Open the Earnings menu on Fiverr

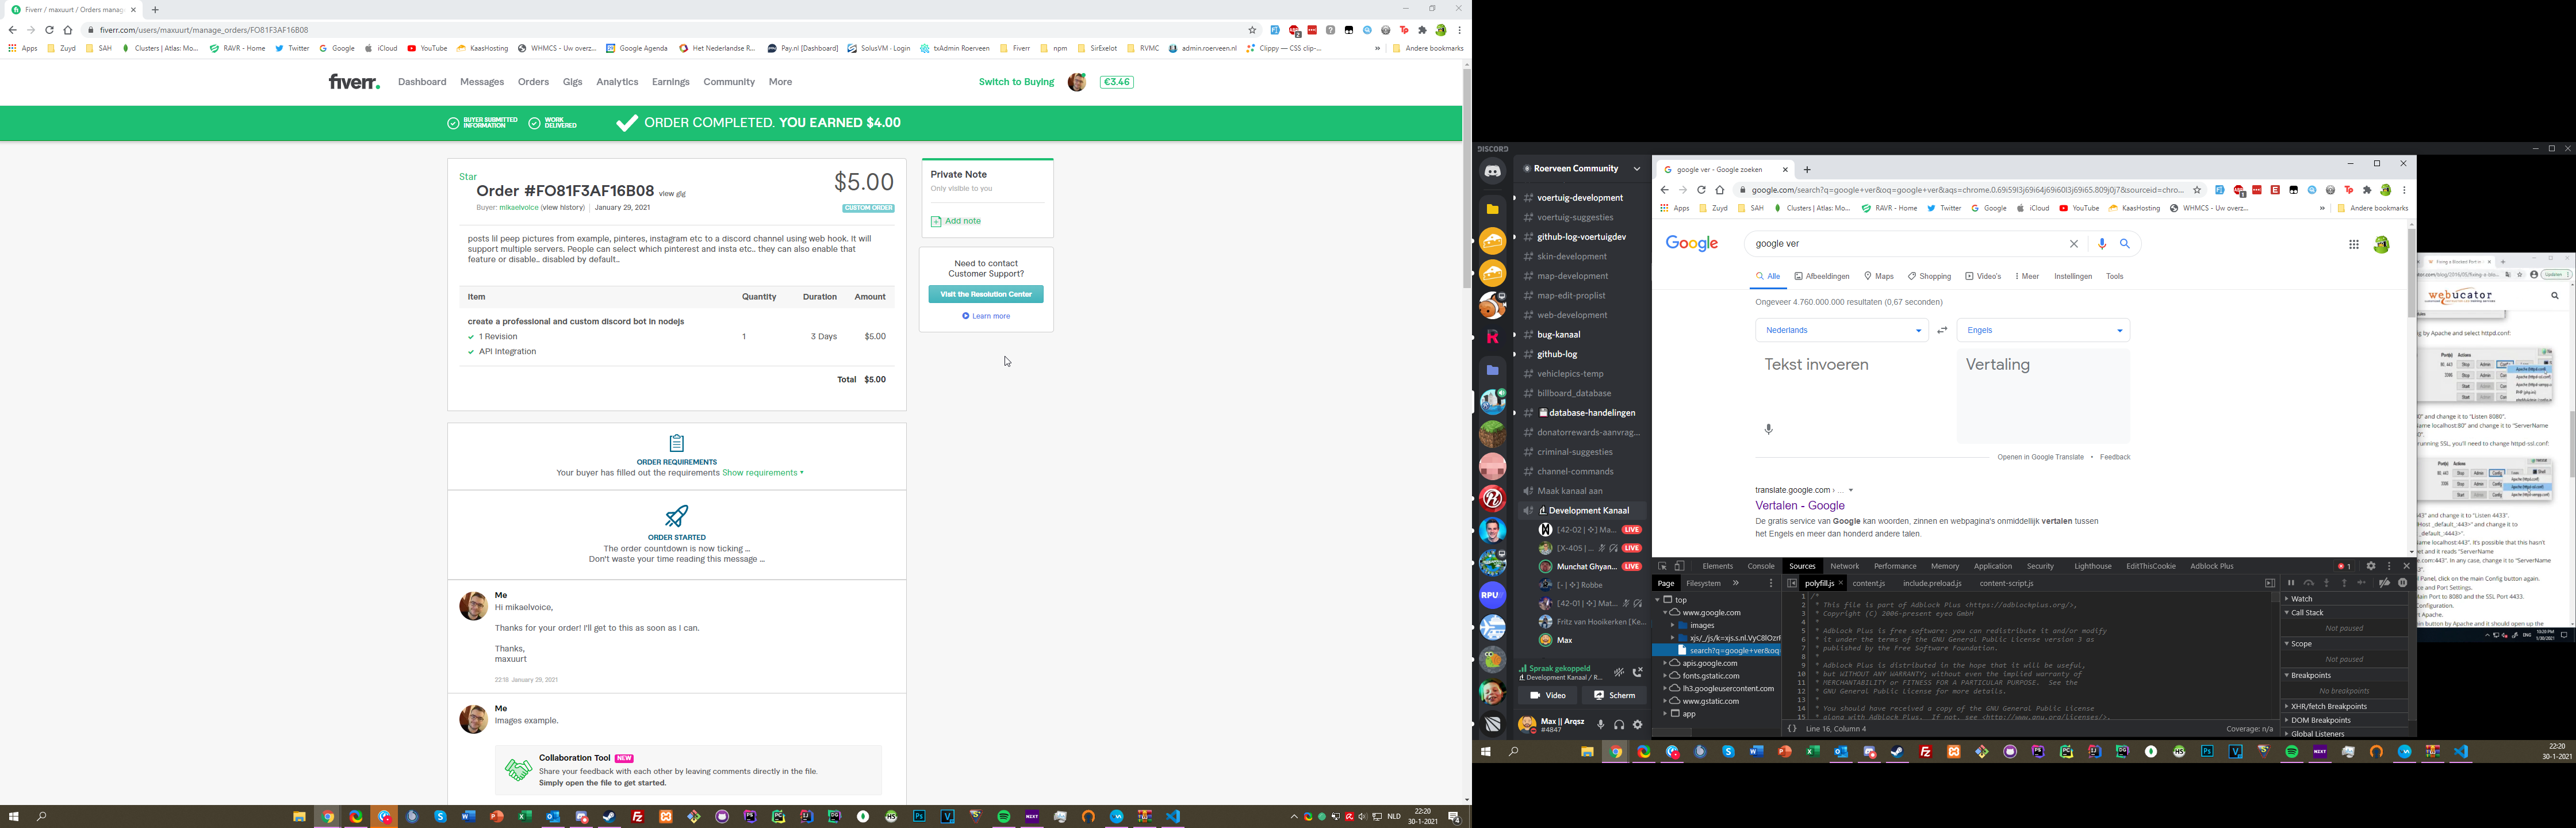pos(670,82)
